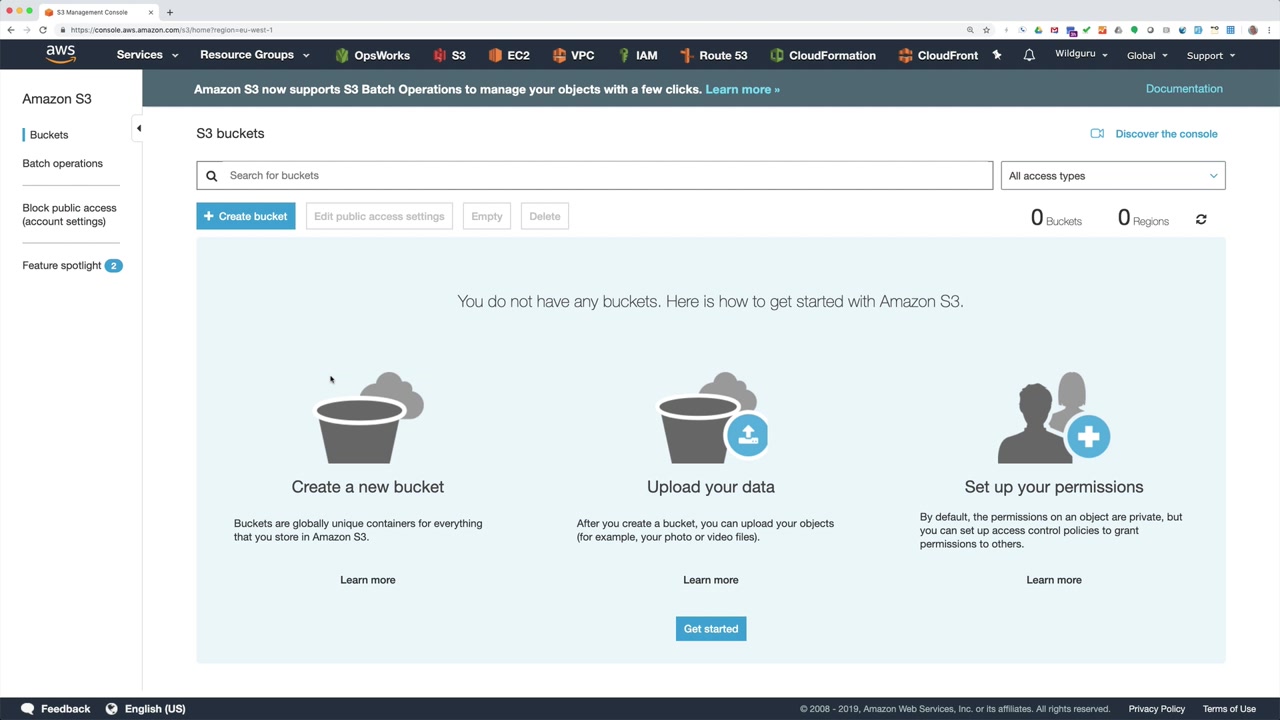Click the Empty button
Viewport: 1280px width, 720px height.
(487, 216)
